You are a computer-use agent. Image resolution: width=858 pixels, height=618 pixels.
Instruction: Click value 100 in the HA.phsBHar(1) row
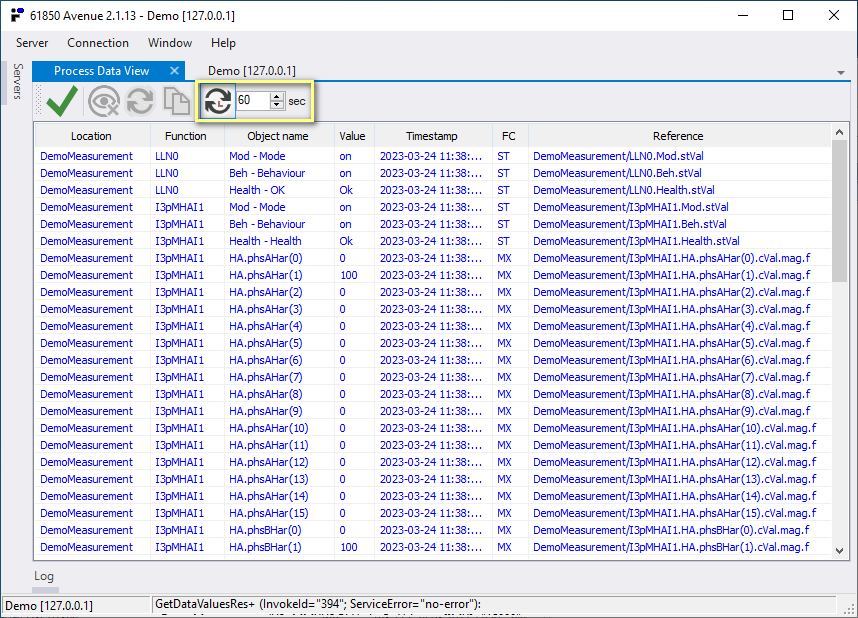349,546
